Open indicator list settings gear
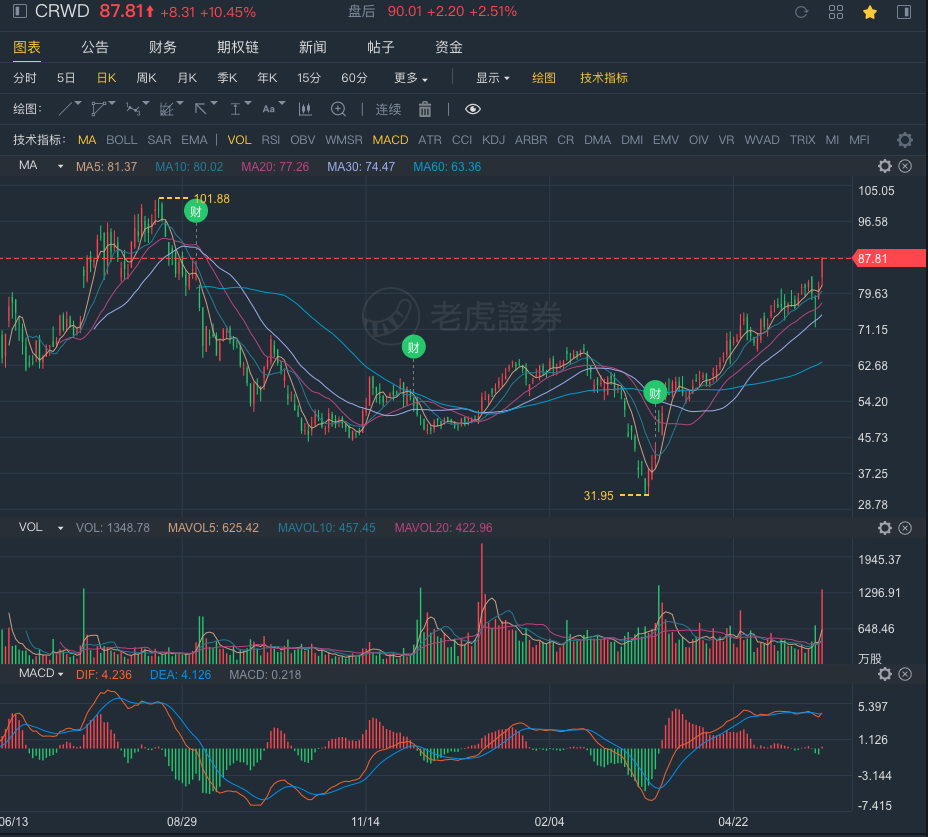928x837 pixels. (x=905, y=140)
